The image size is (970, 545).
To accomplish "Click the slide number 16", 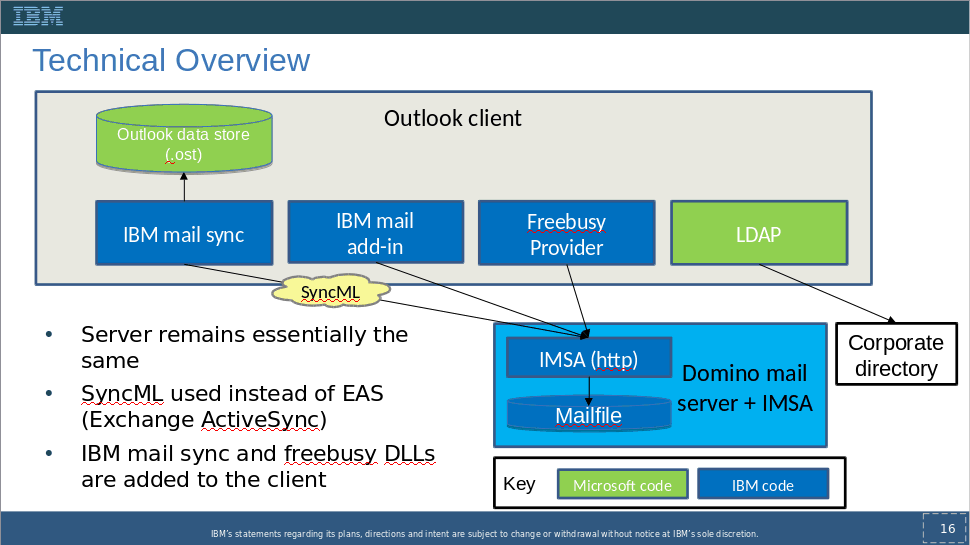I will point(946,528).
